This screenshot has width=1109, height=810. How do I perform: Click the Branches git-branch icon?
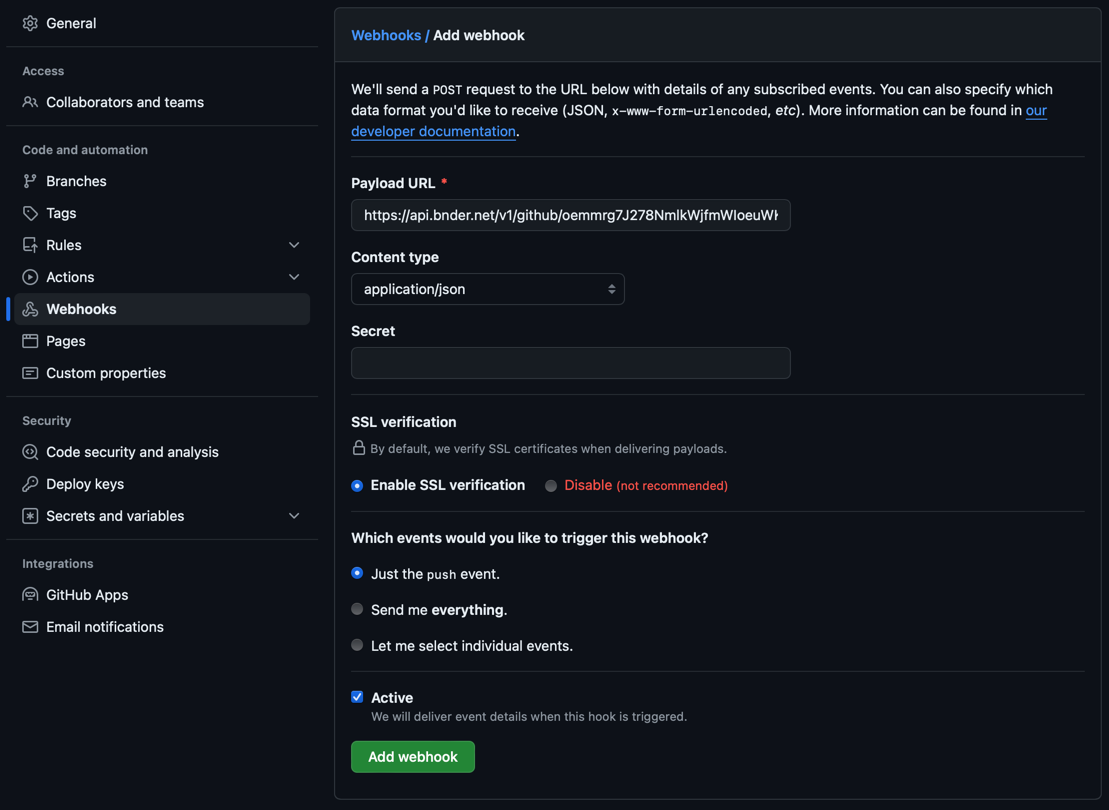(30, 181)
